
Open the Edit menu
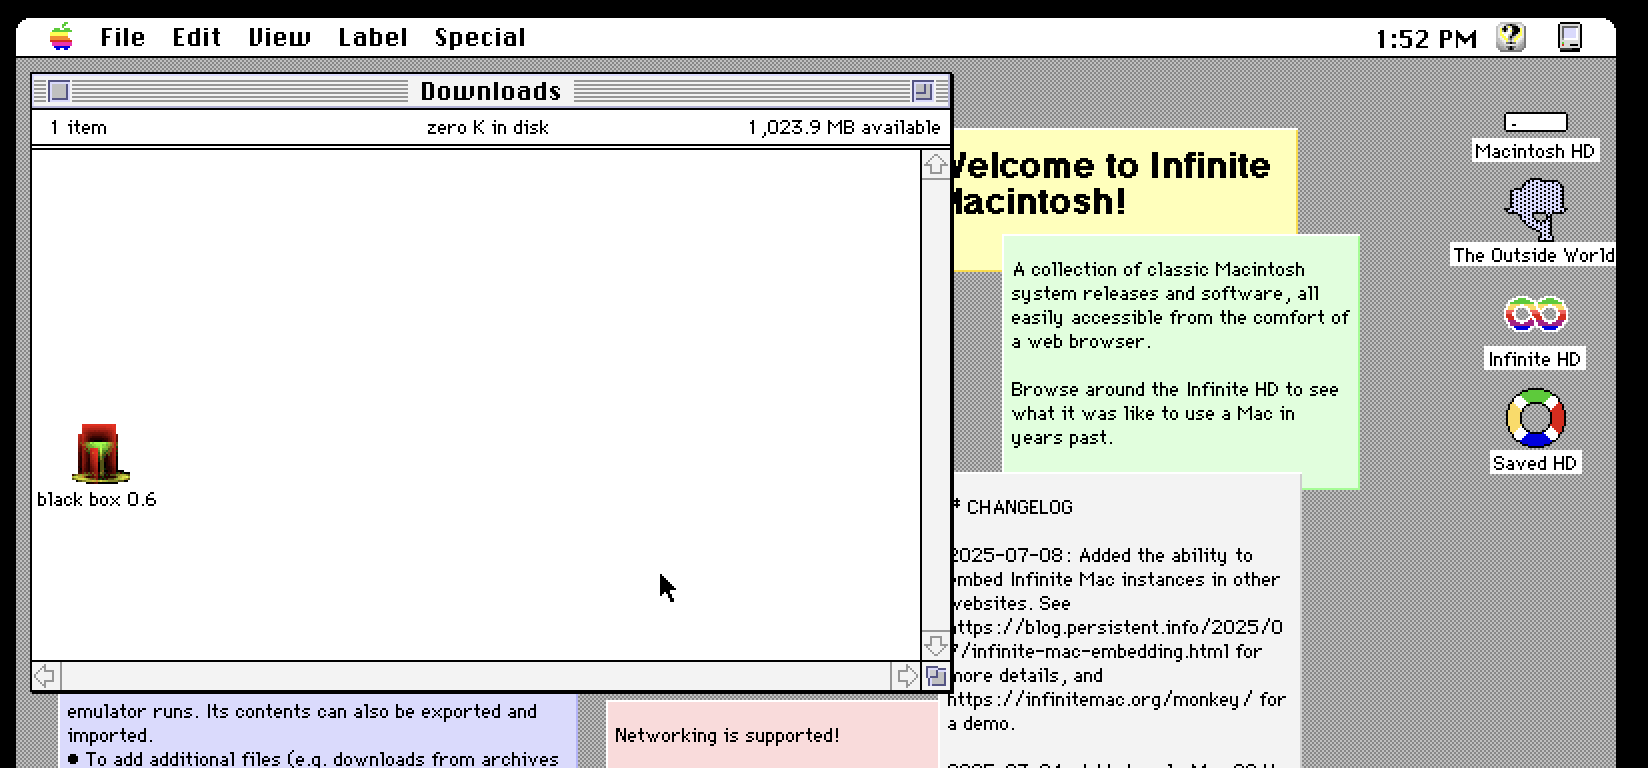click(x=196, y=38)
